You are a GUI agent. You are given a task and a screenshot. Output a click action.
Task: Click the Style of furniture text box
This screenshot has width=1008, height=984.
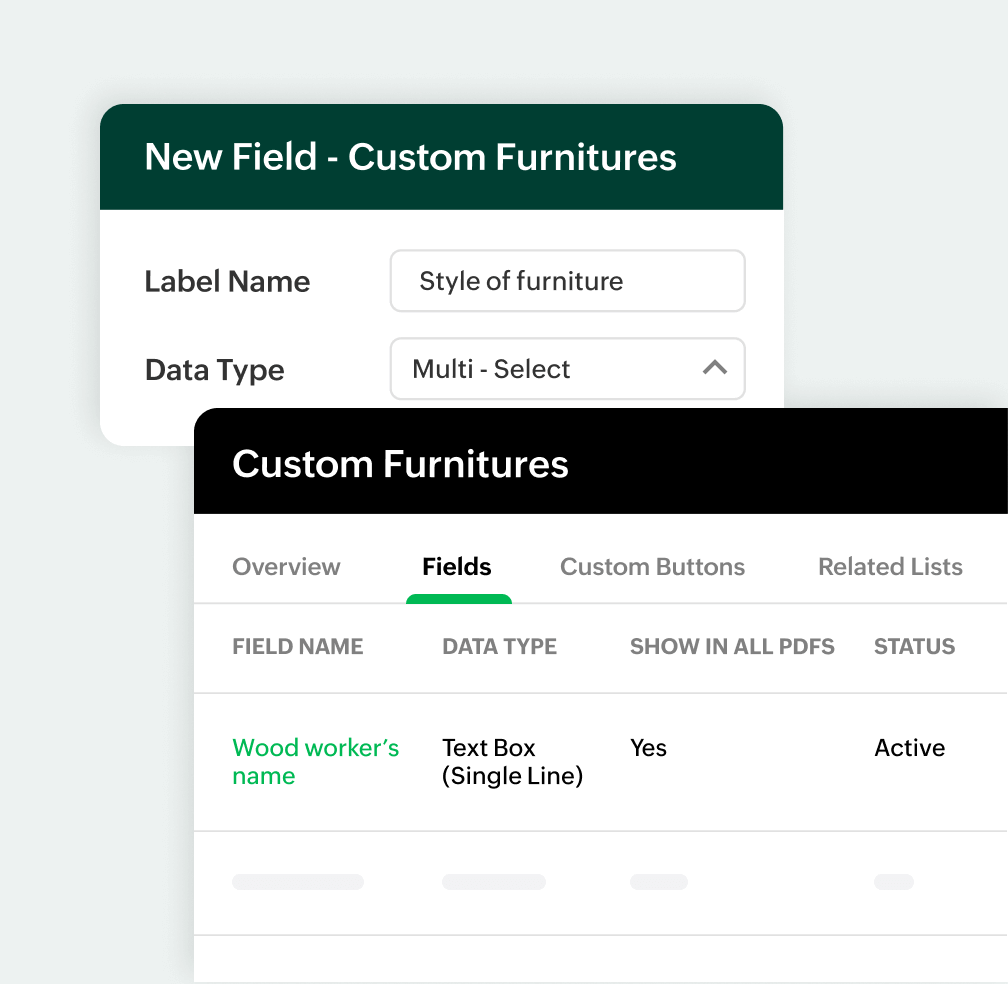tap(567, 281)
